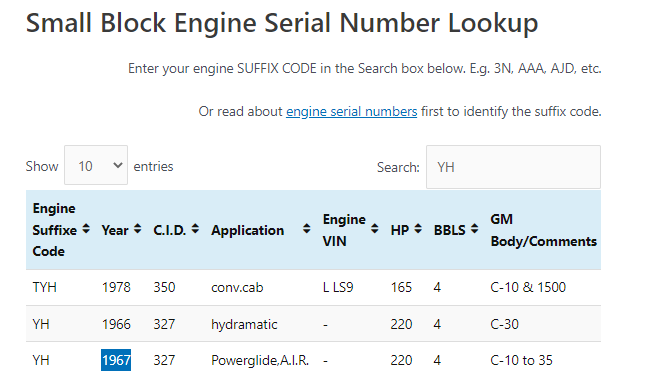The height and width of the screenshot is (380, 647).
Task: Focus the Search input box
Action: pos(513,167)
